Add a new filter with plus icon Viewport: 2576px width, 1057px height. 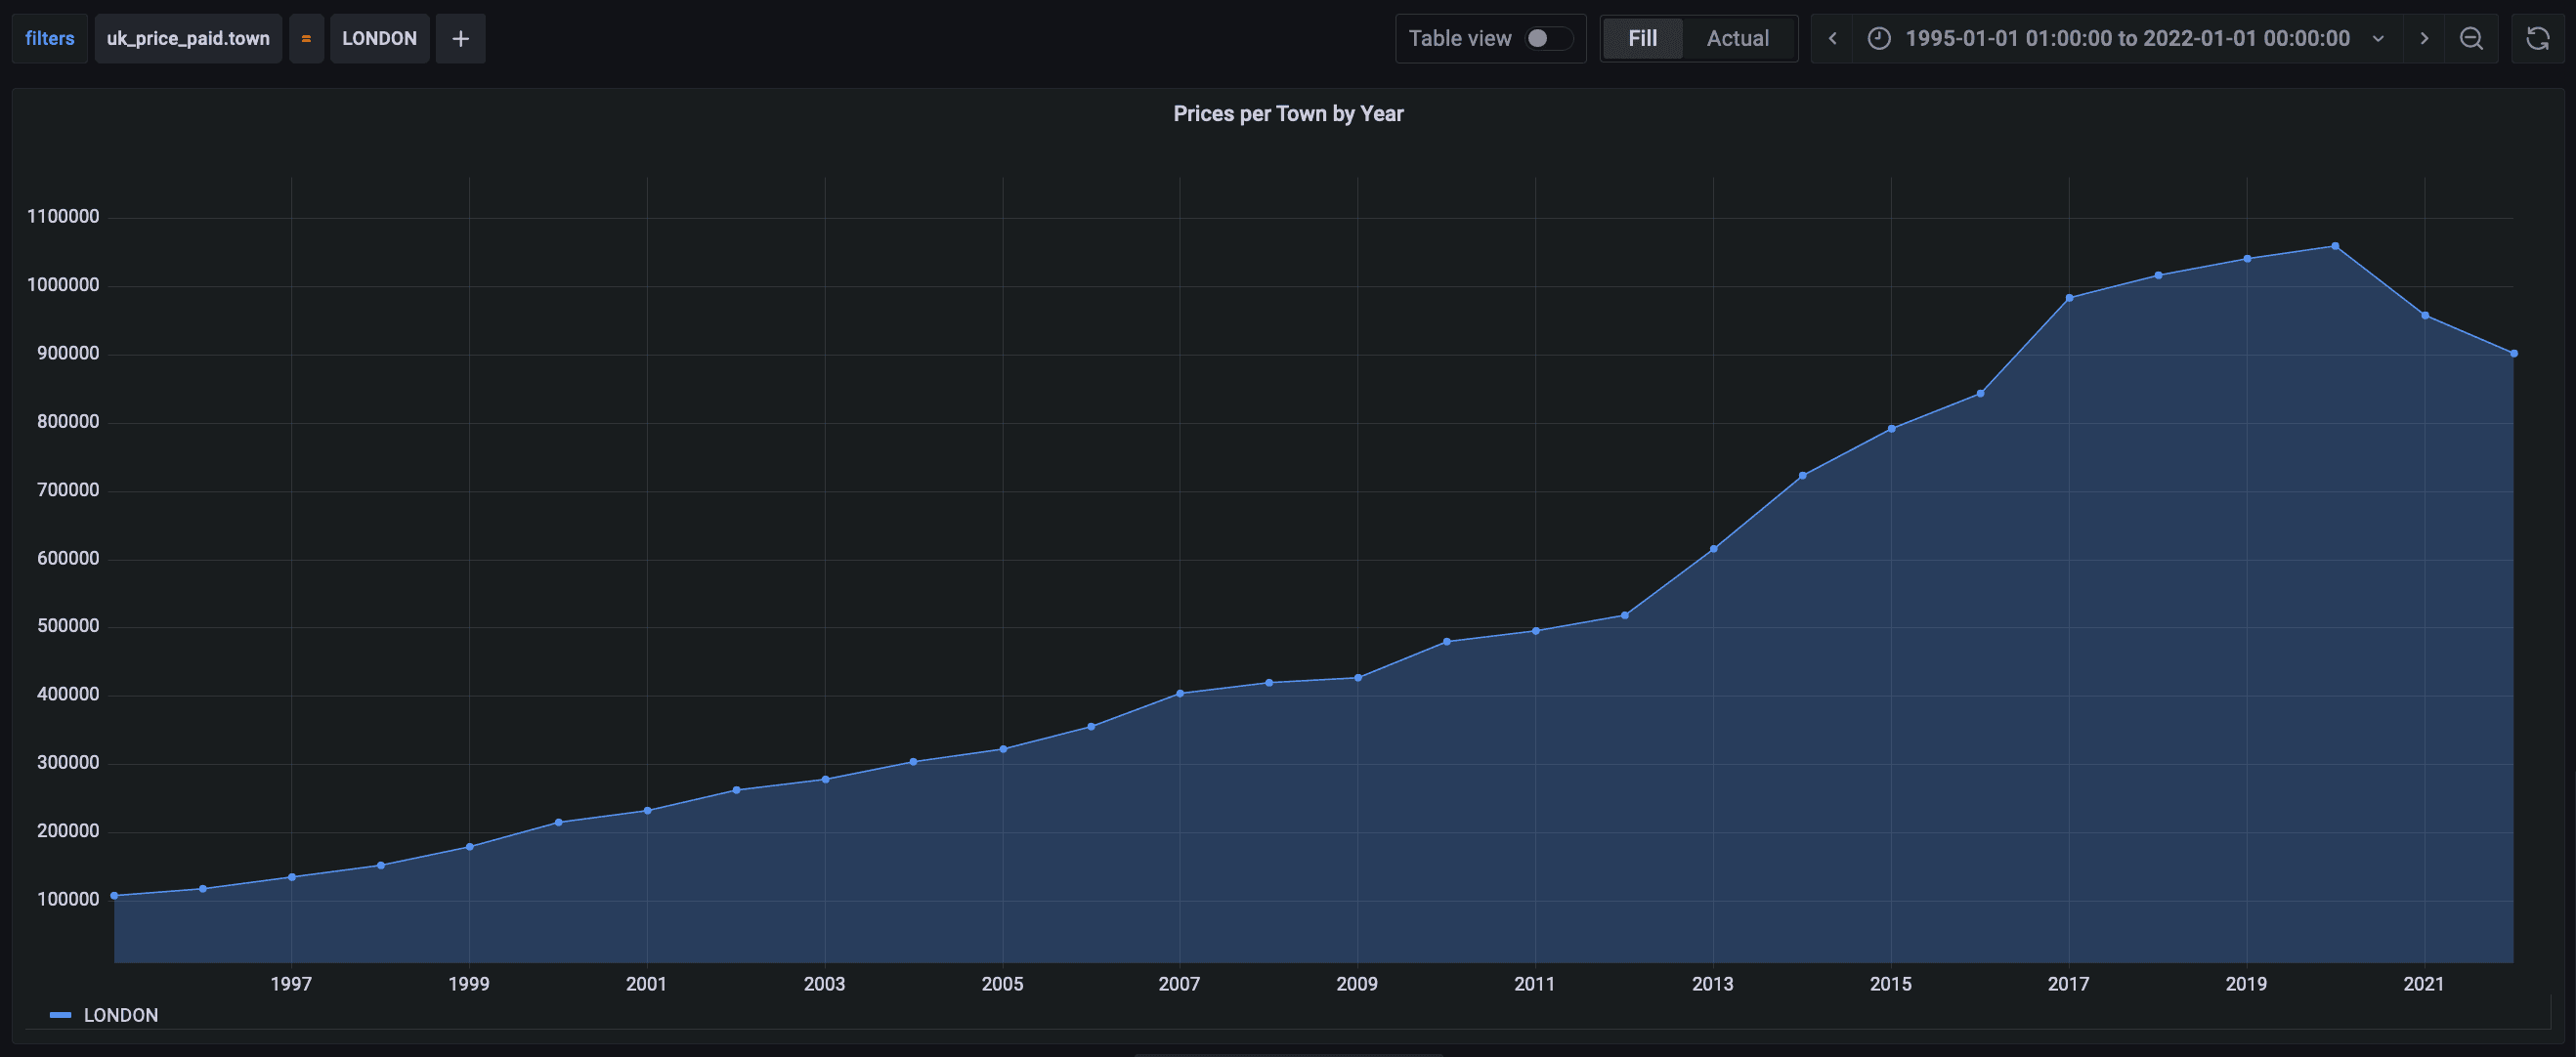coord(460,39)
